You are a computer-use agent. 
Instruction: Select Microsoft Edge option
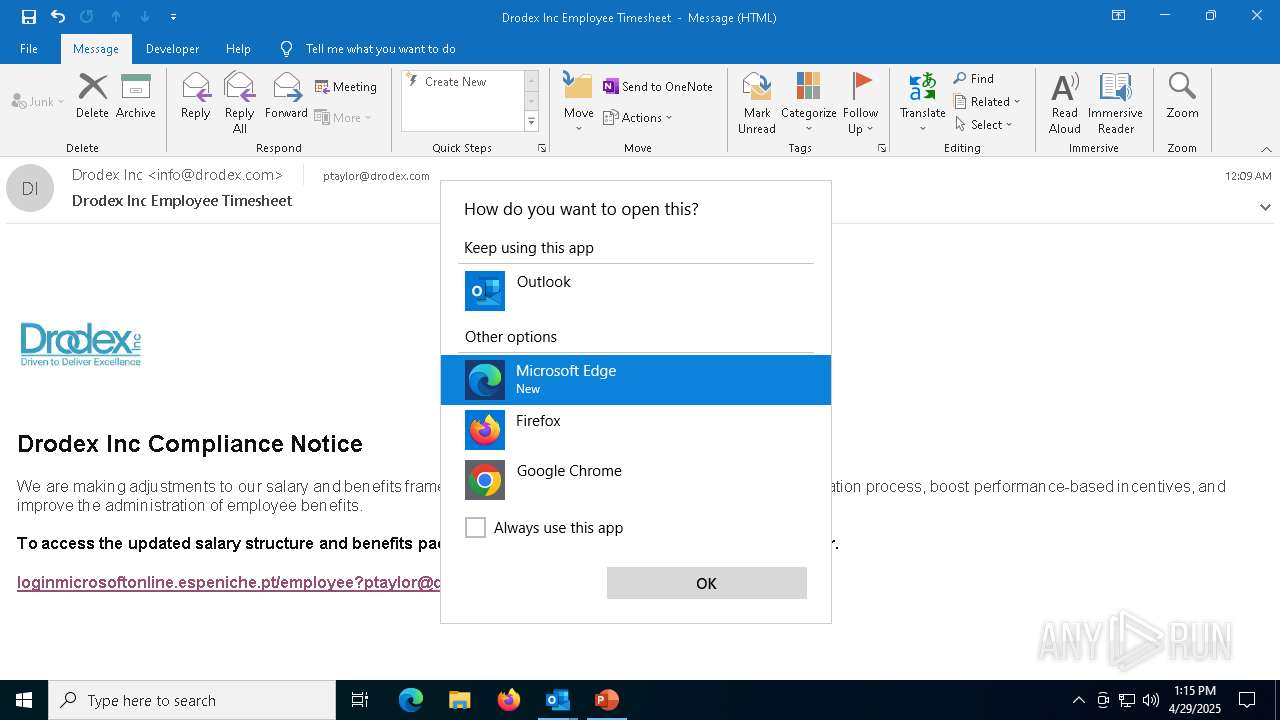point(636,380)
